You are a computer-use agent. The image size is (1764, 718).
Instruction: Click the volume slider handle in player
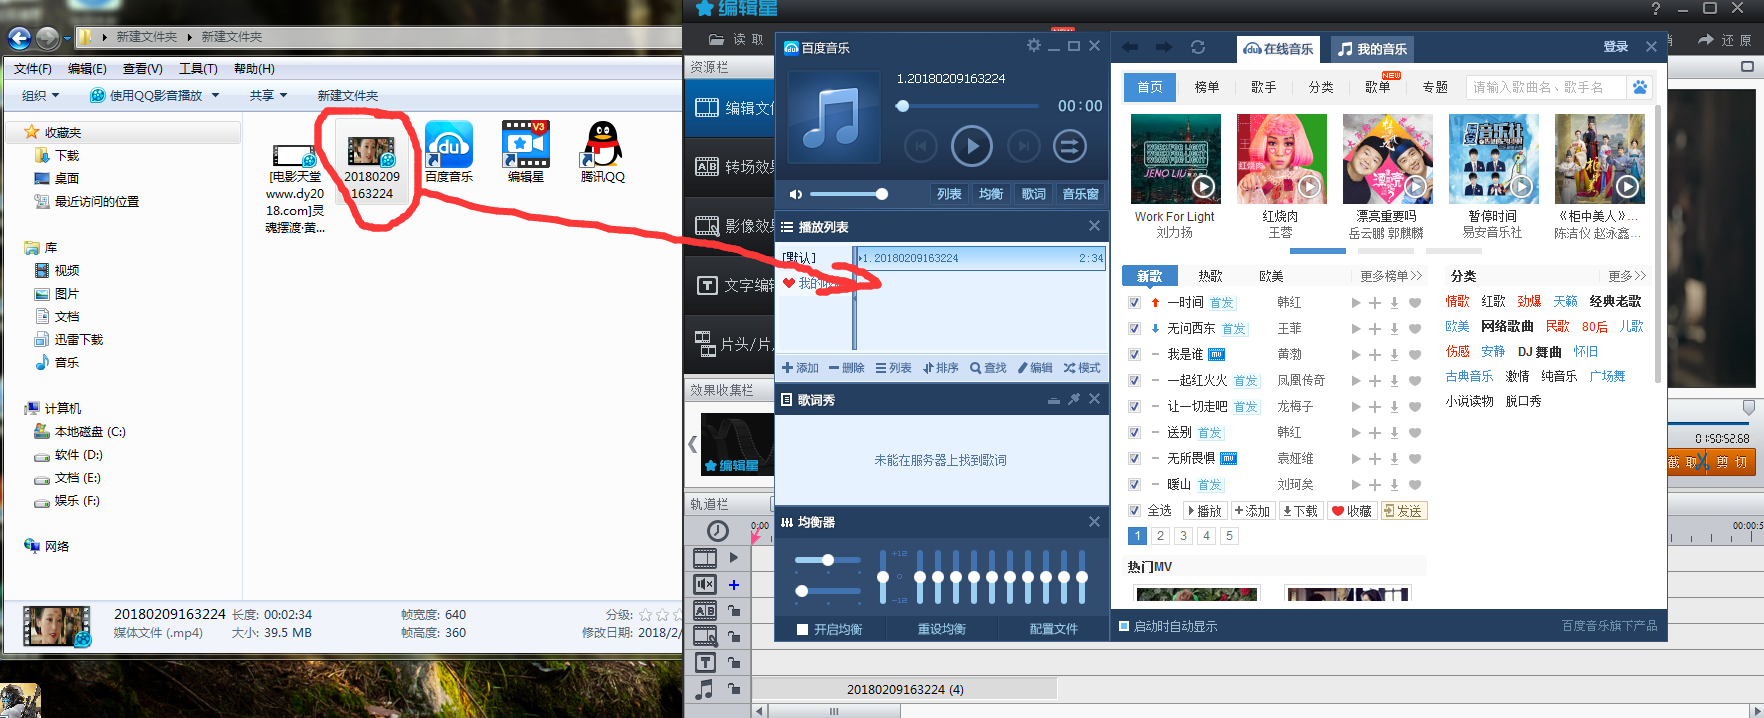[x=881, y=194]
